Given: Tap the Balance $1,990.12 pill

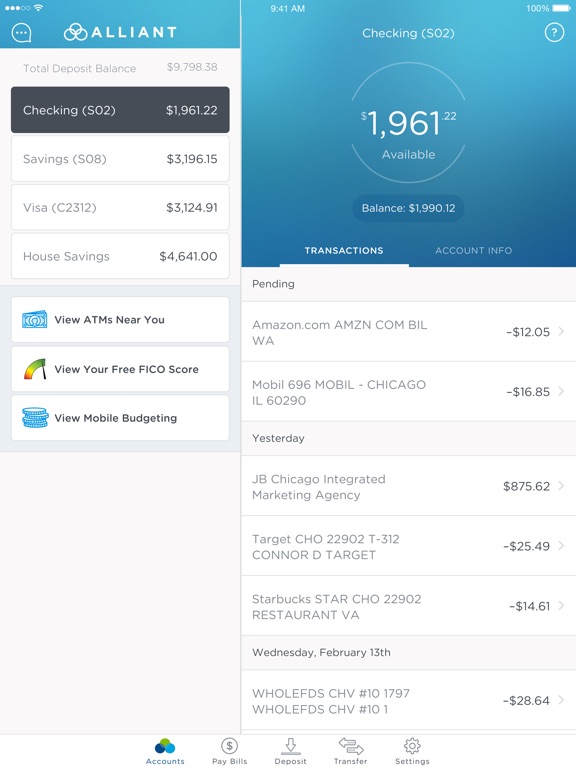Looking at the screenshot, I should (x=408, y=208).
